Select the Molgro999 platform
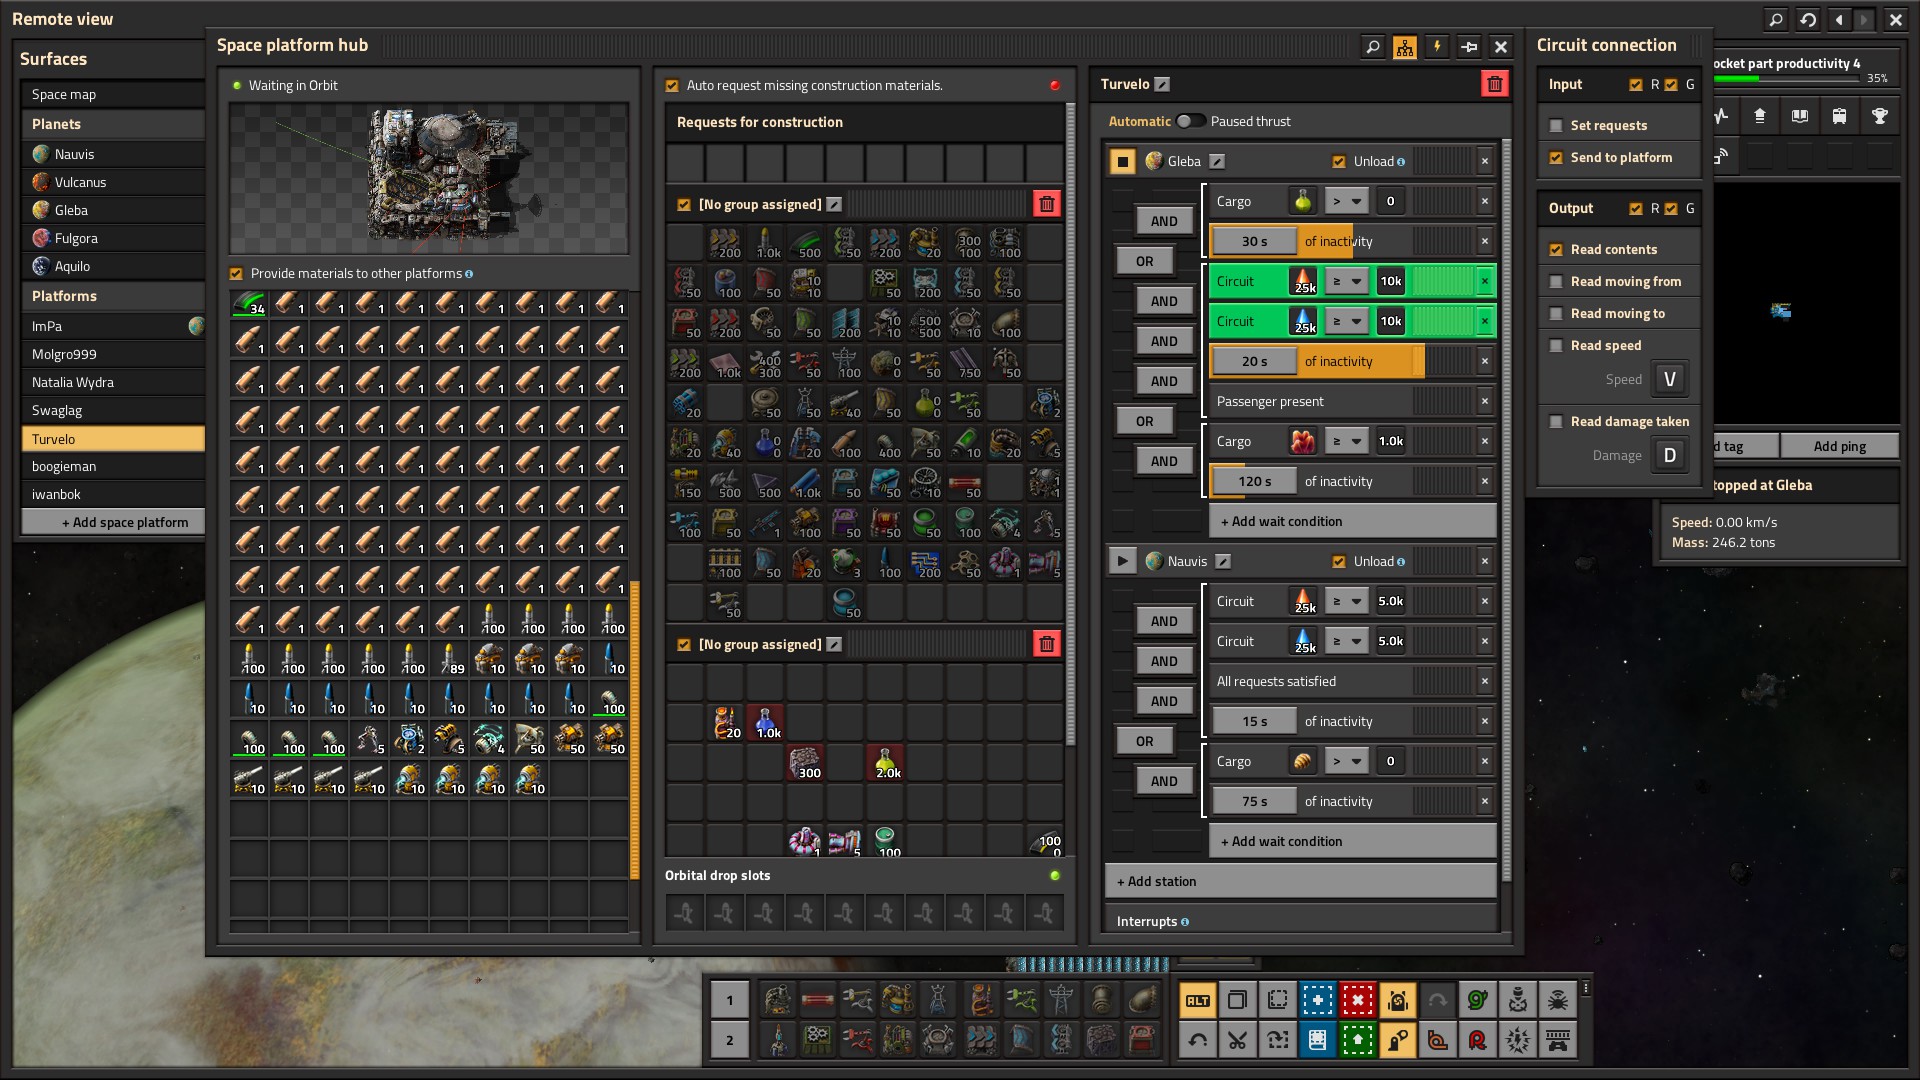Screen dimensions: 1920x1080 tap(113, 354)
